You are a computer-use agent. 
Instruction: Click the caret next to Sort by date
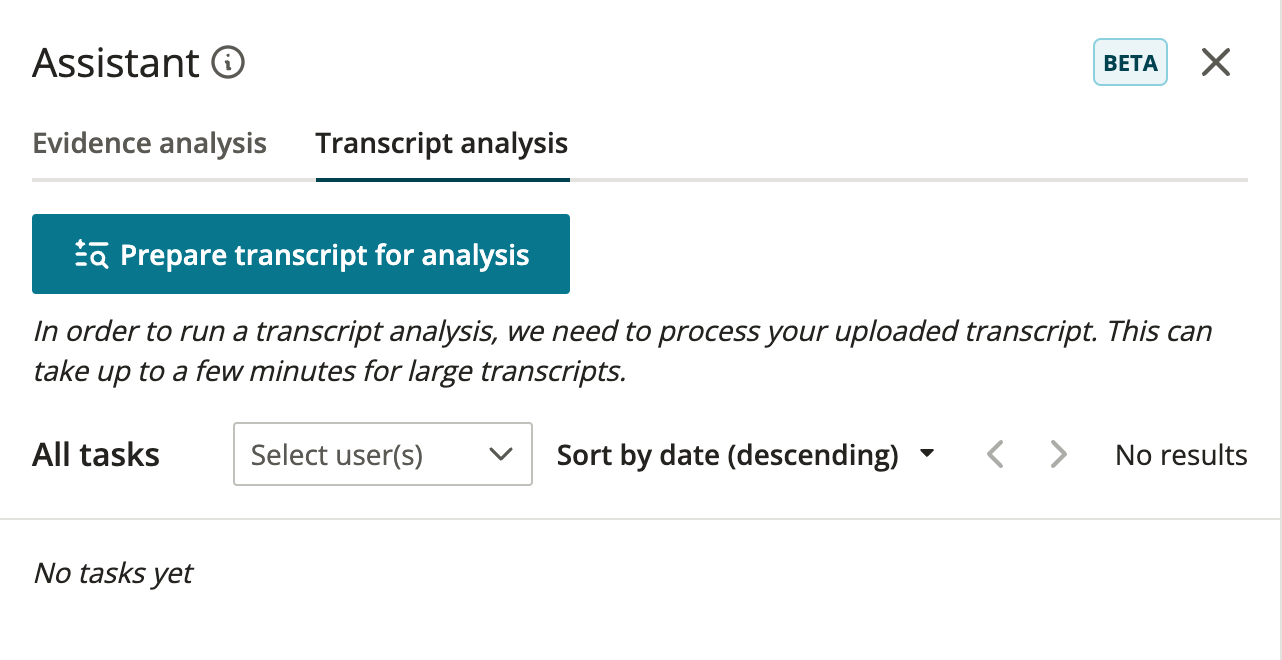(927, 454)
